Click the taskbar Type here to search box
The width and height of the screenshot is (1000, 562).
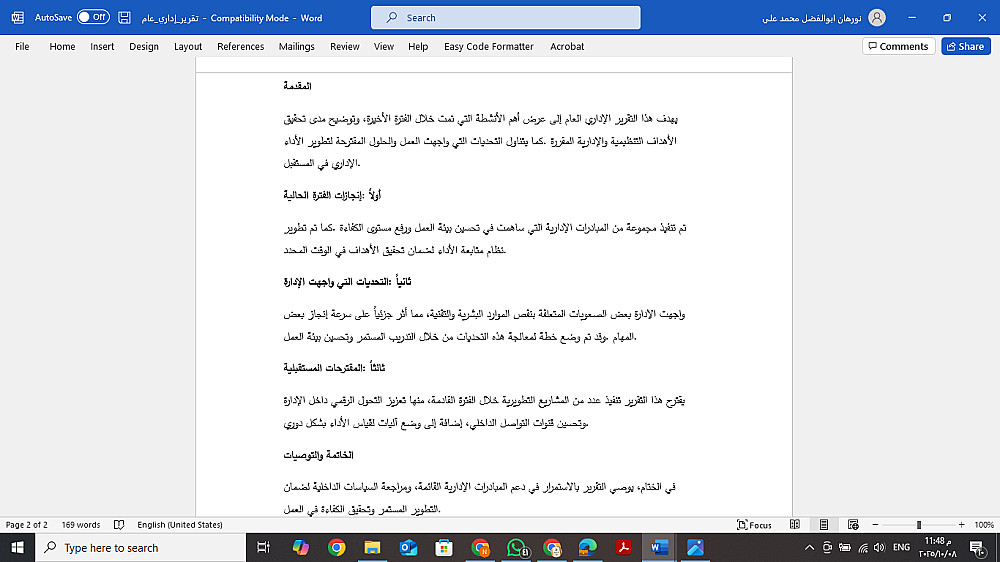(140, 547)
